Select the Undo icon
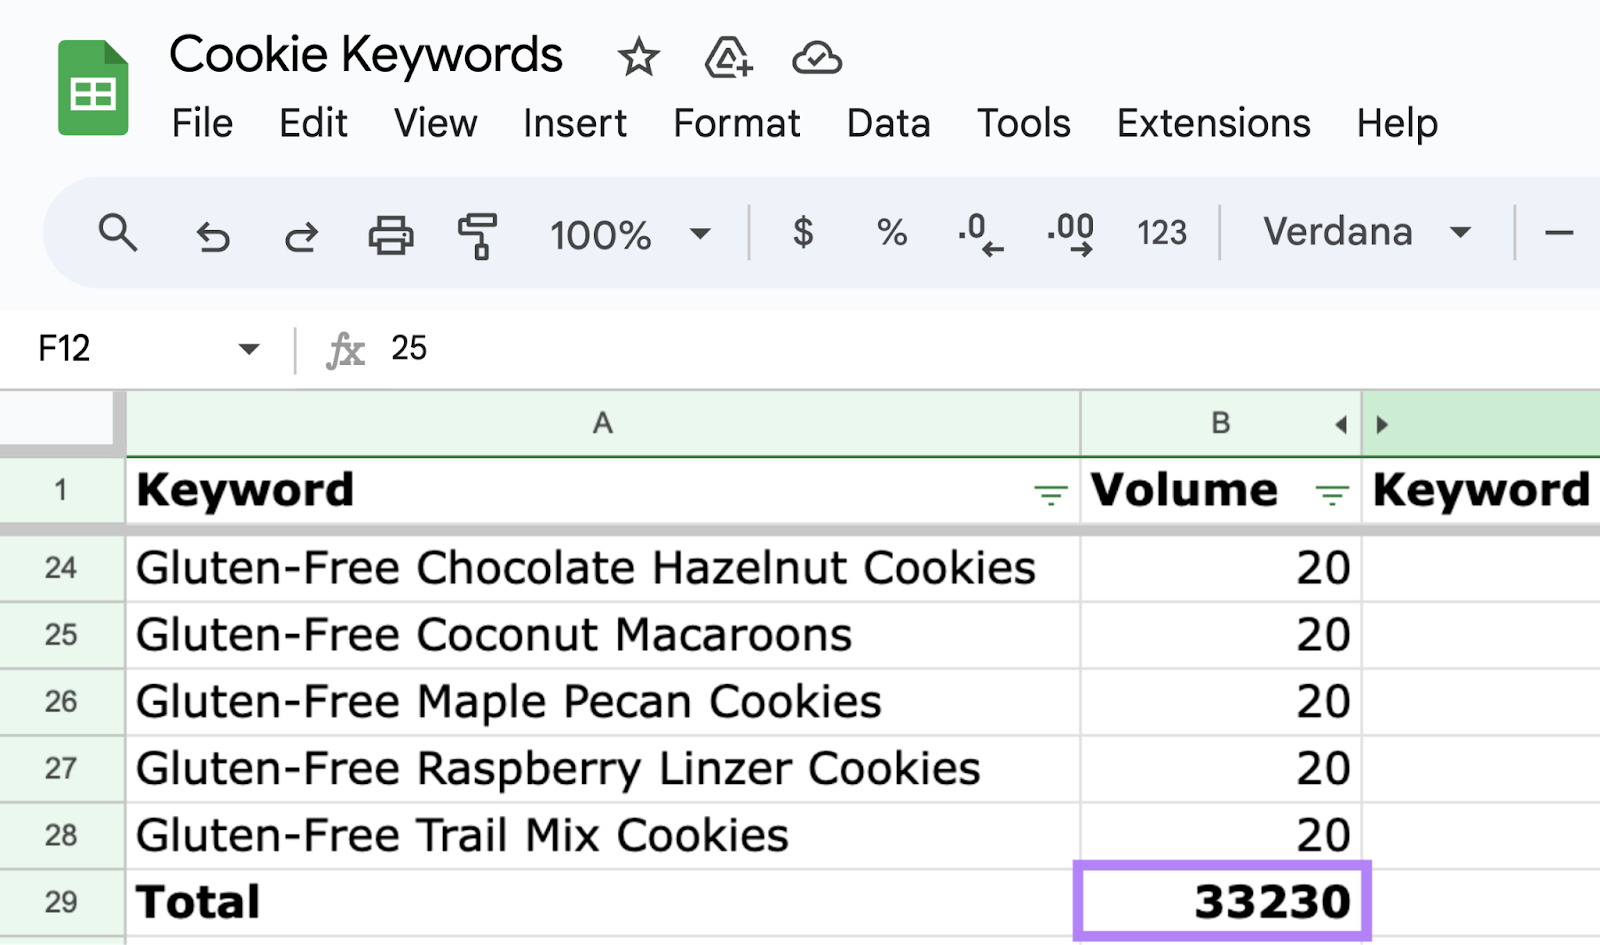1600x945 pixels. pyautogui.click(x=212, y=236)
